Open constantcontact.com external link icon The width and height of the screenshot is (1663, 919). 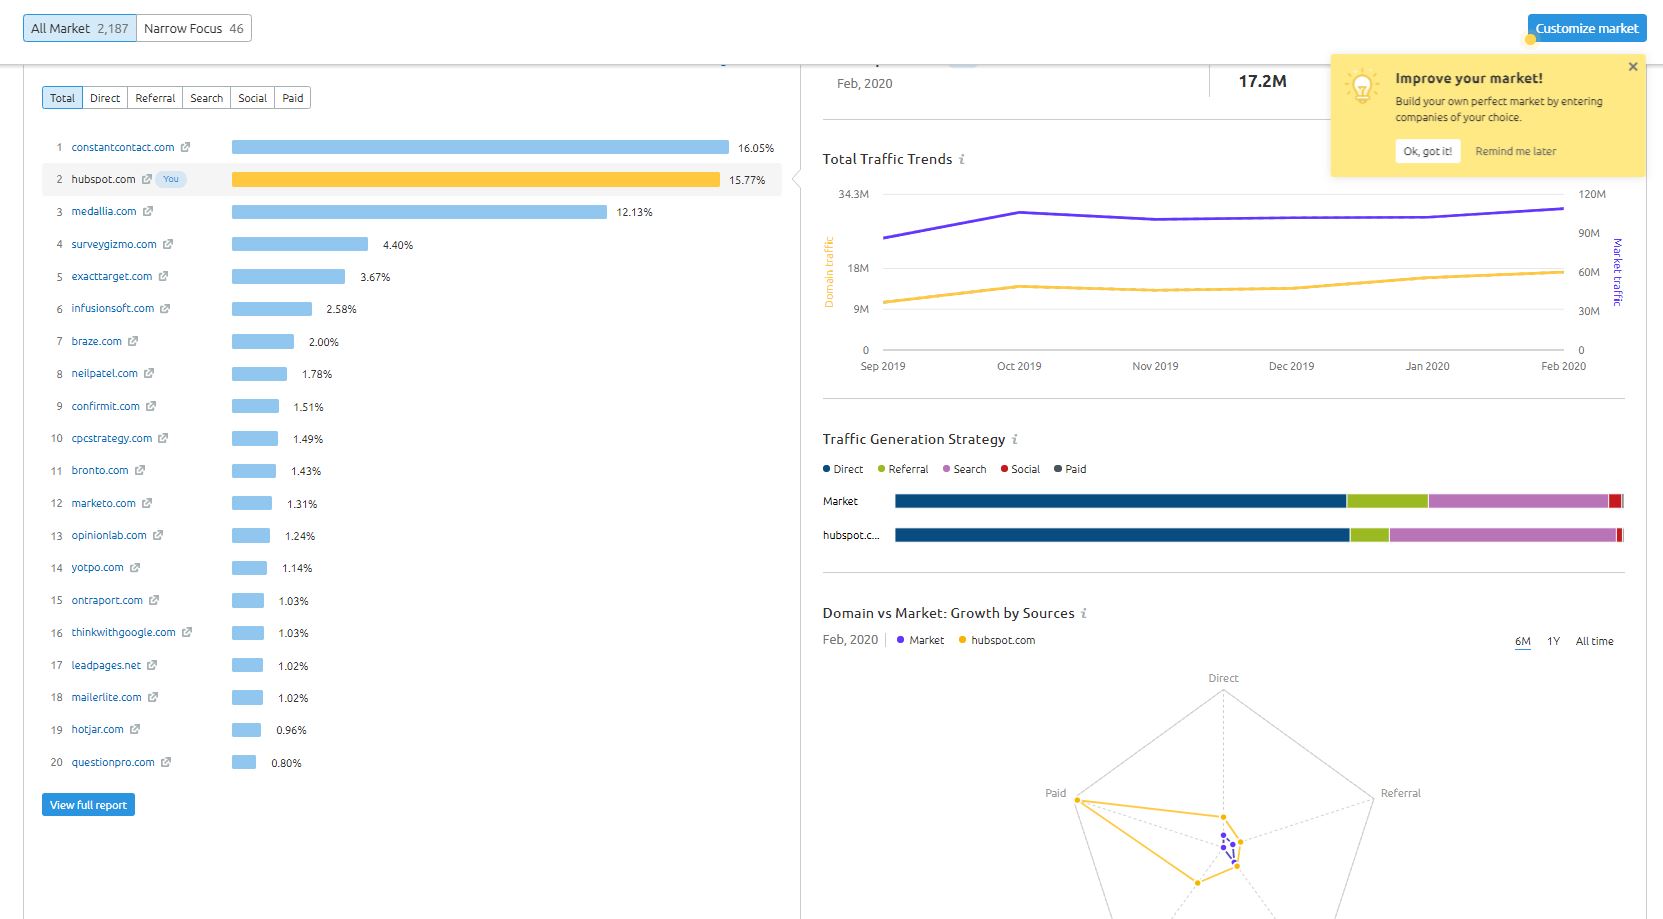(x=185, y=147)
